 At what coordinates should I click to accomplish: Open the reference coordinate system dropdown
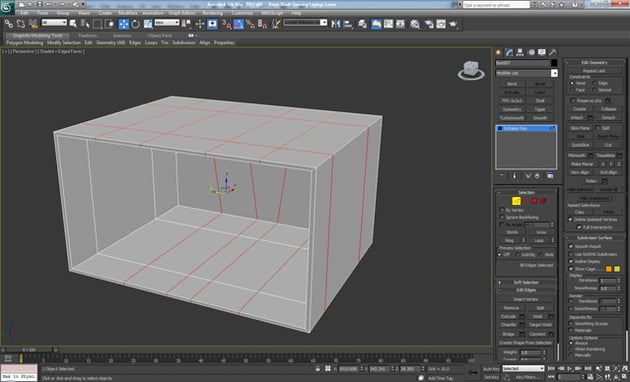167,23
